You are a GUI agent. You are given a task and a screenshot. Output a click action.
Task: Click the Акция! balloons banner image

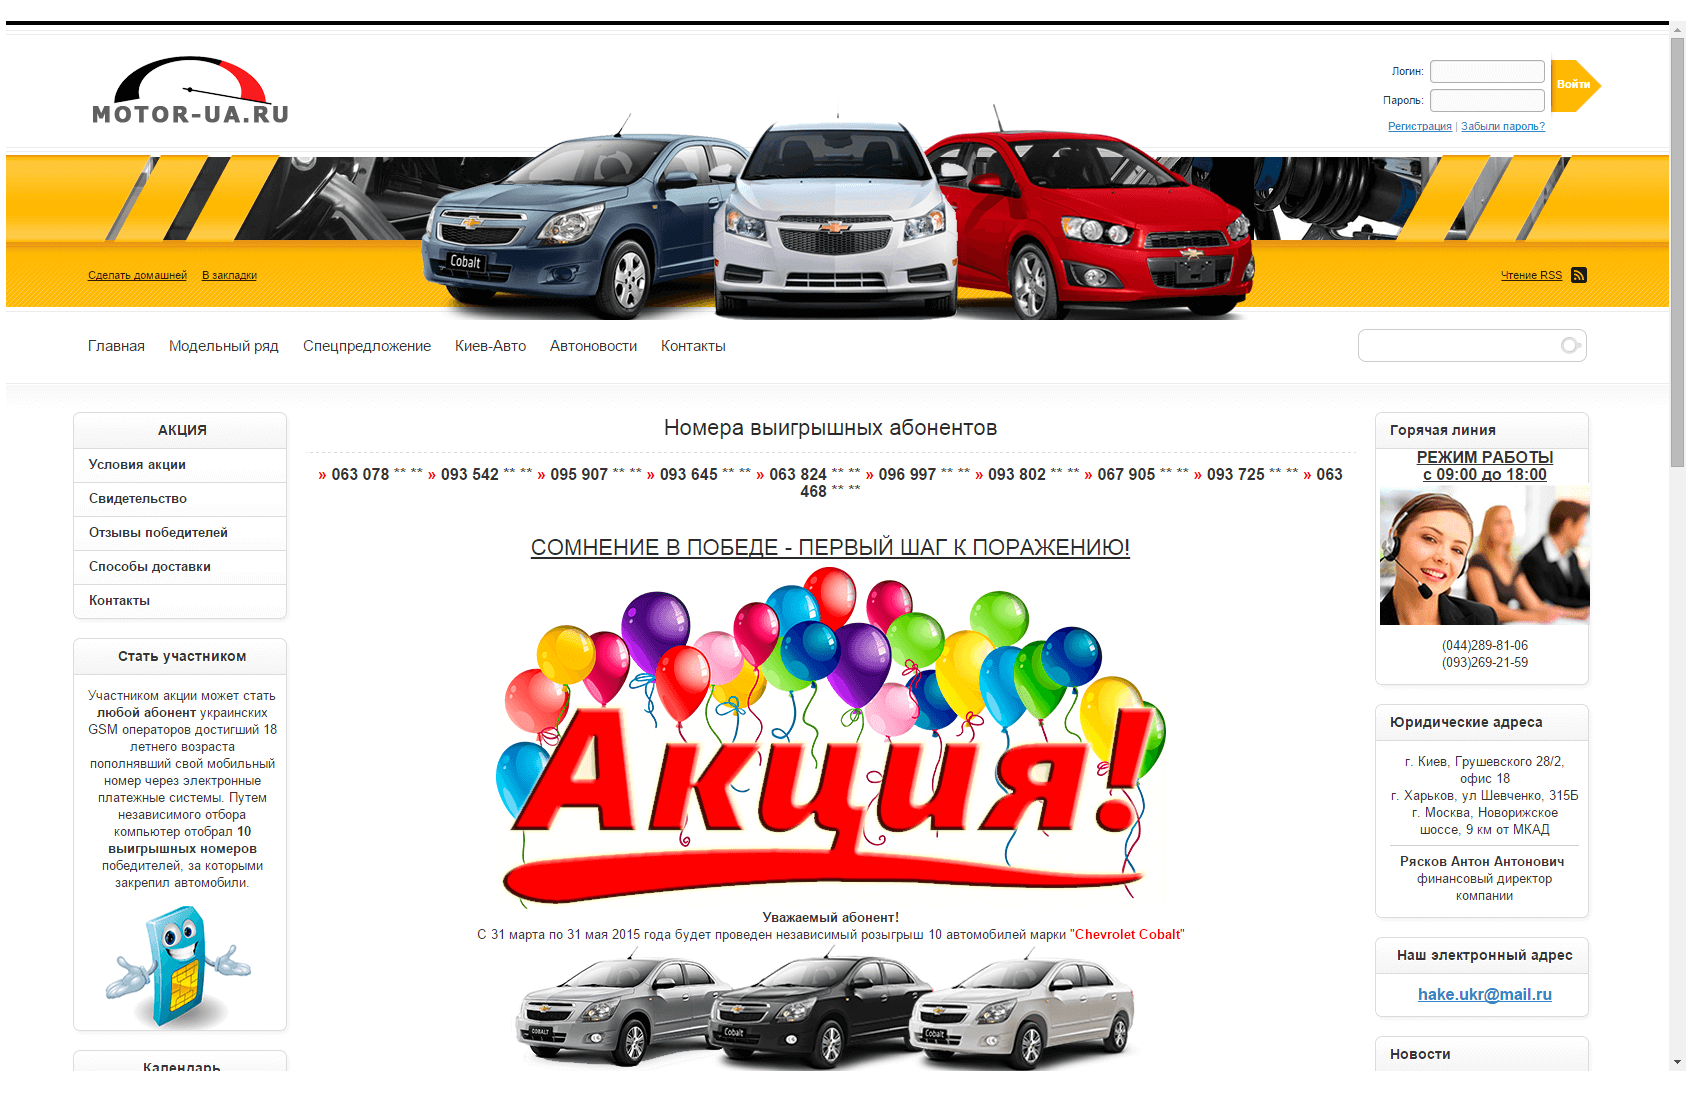click(830, 736)
